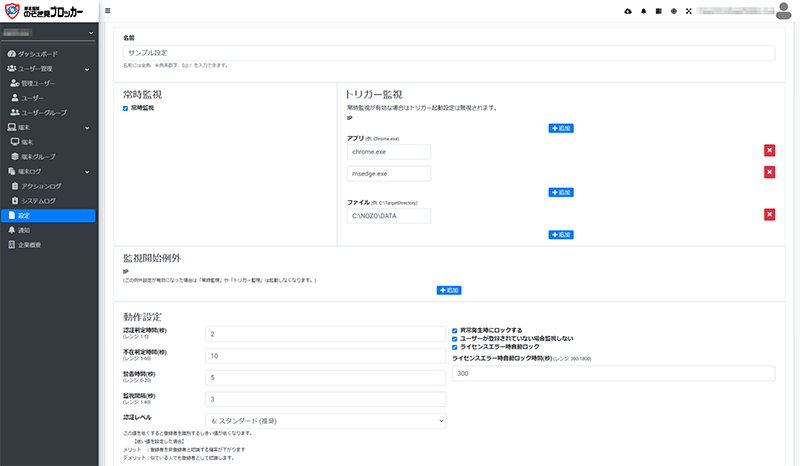
Task: Click the 端末ログ documents icon
Action: pyautogui.click(x=12, y=171)
